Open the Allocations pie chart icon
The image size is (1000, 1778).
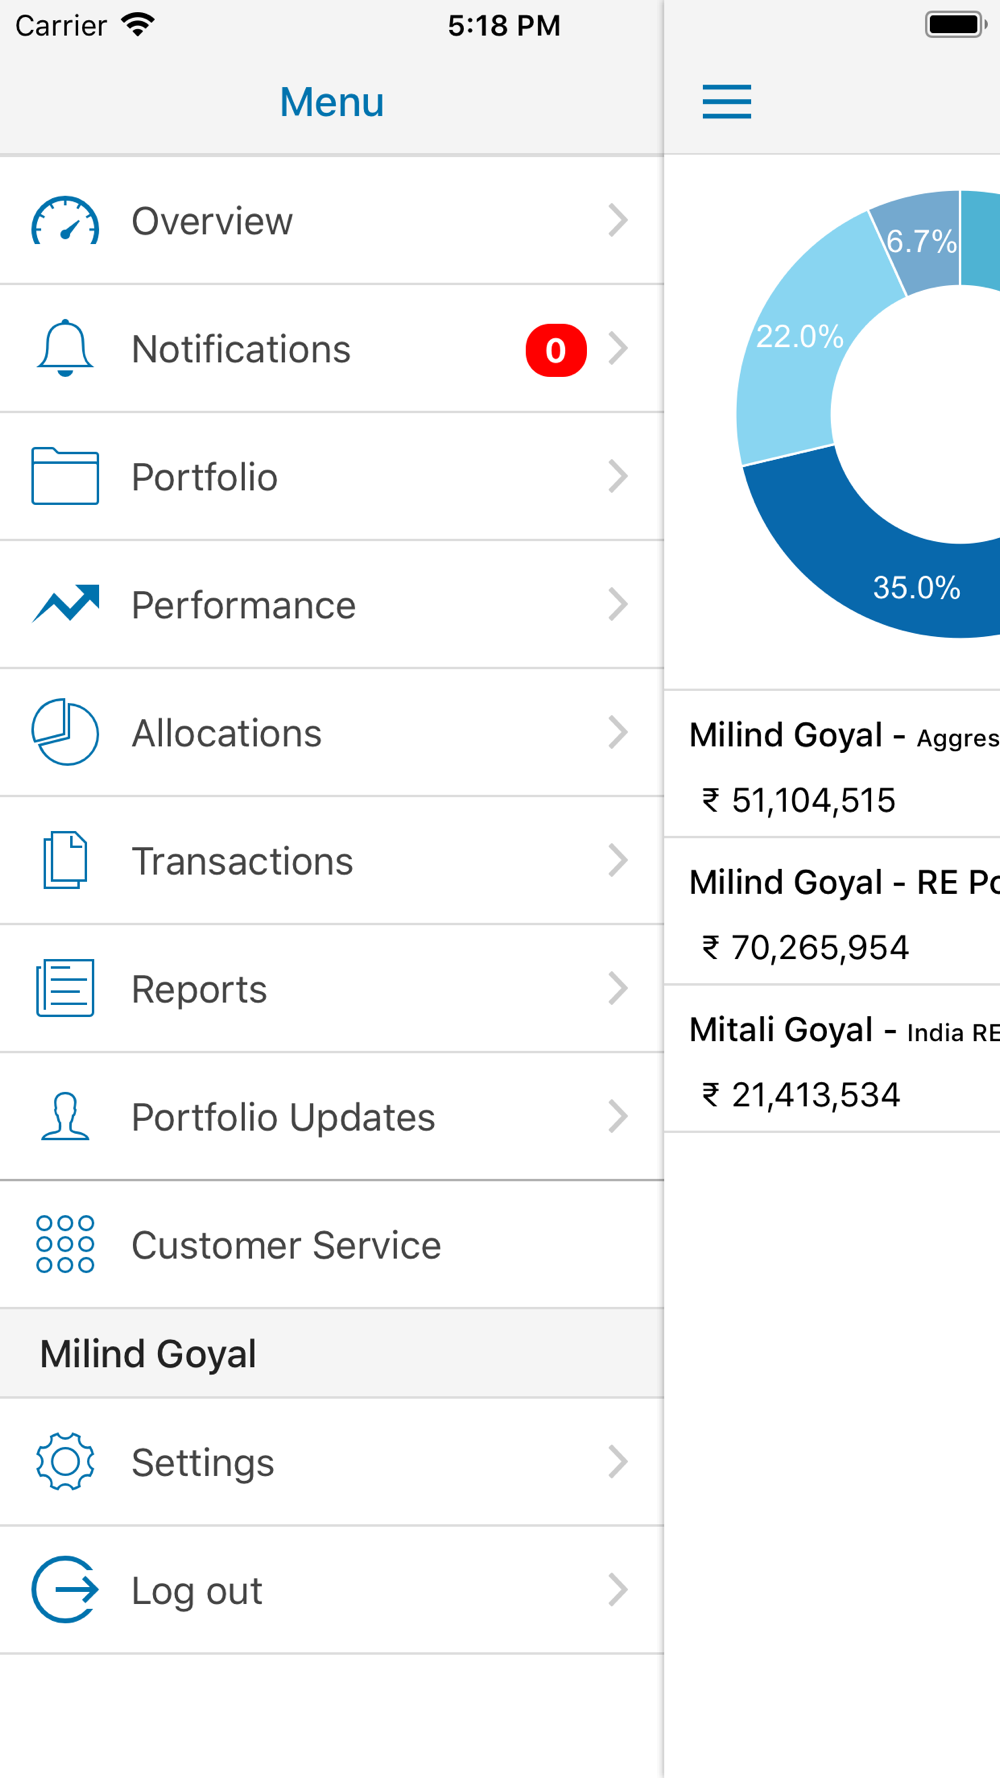pos(65,732)
